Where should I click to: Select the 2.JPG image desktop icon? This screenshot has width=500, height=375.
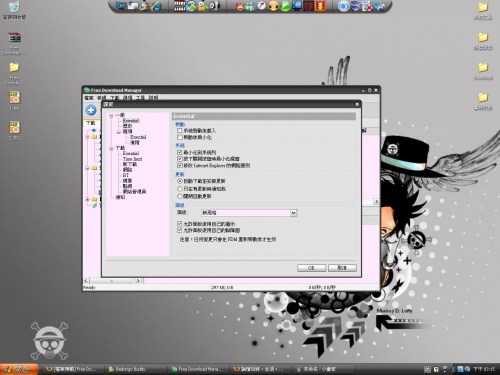click(x=14, y=127)
